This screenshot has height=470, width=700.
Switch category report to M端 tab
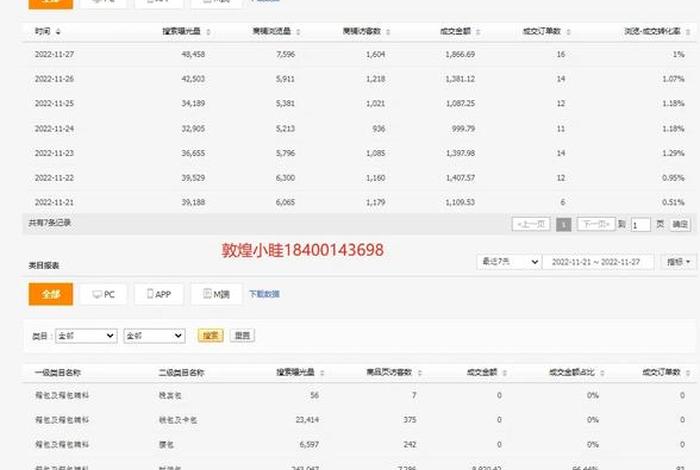pos(217,294)
